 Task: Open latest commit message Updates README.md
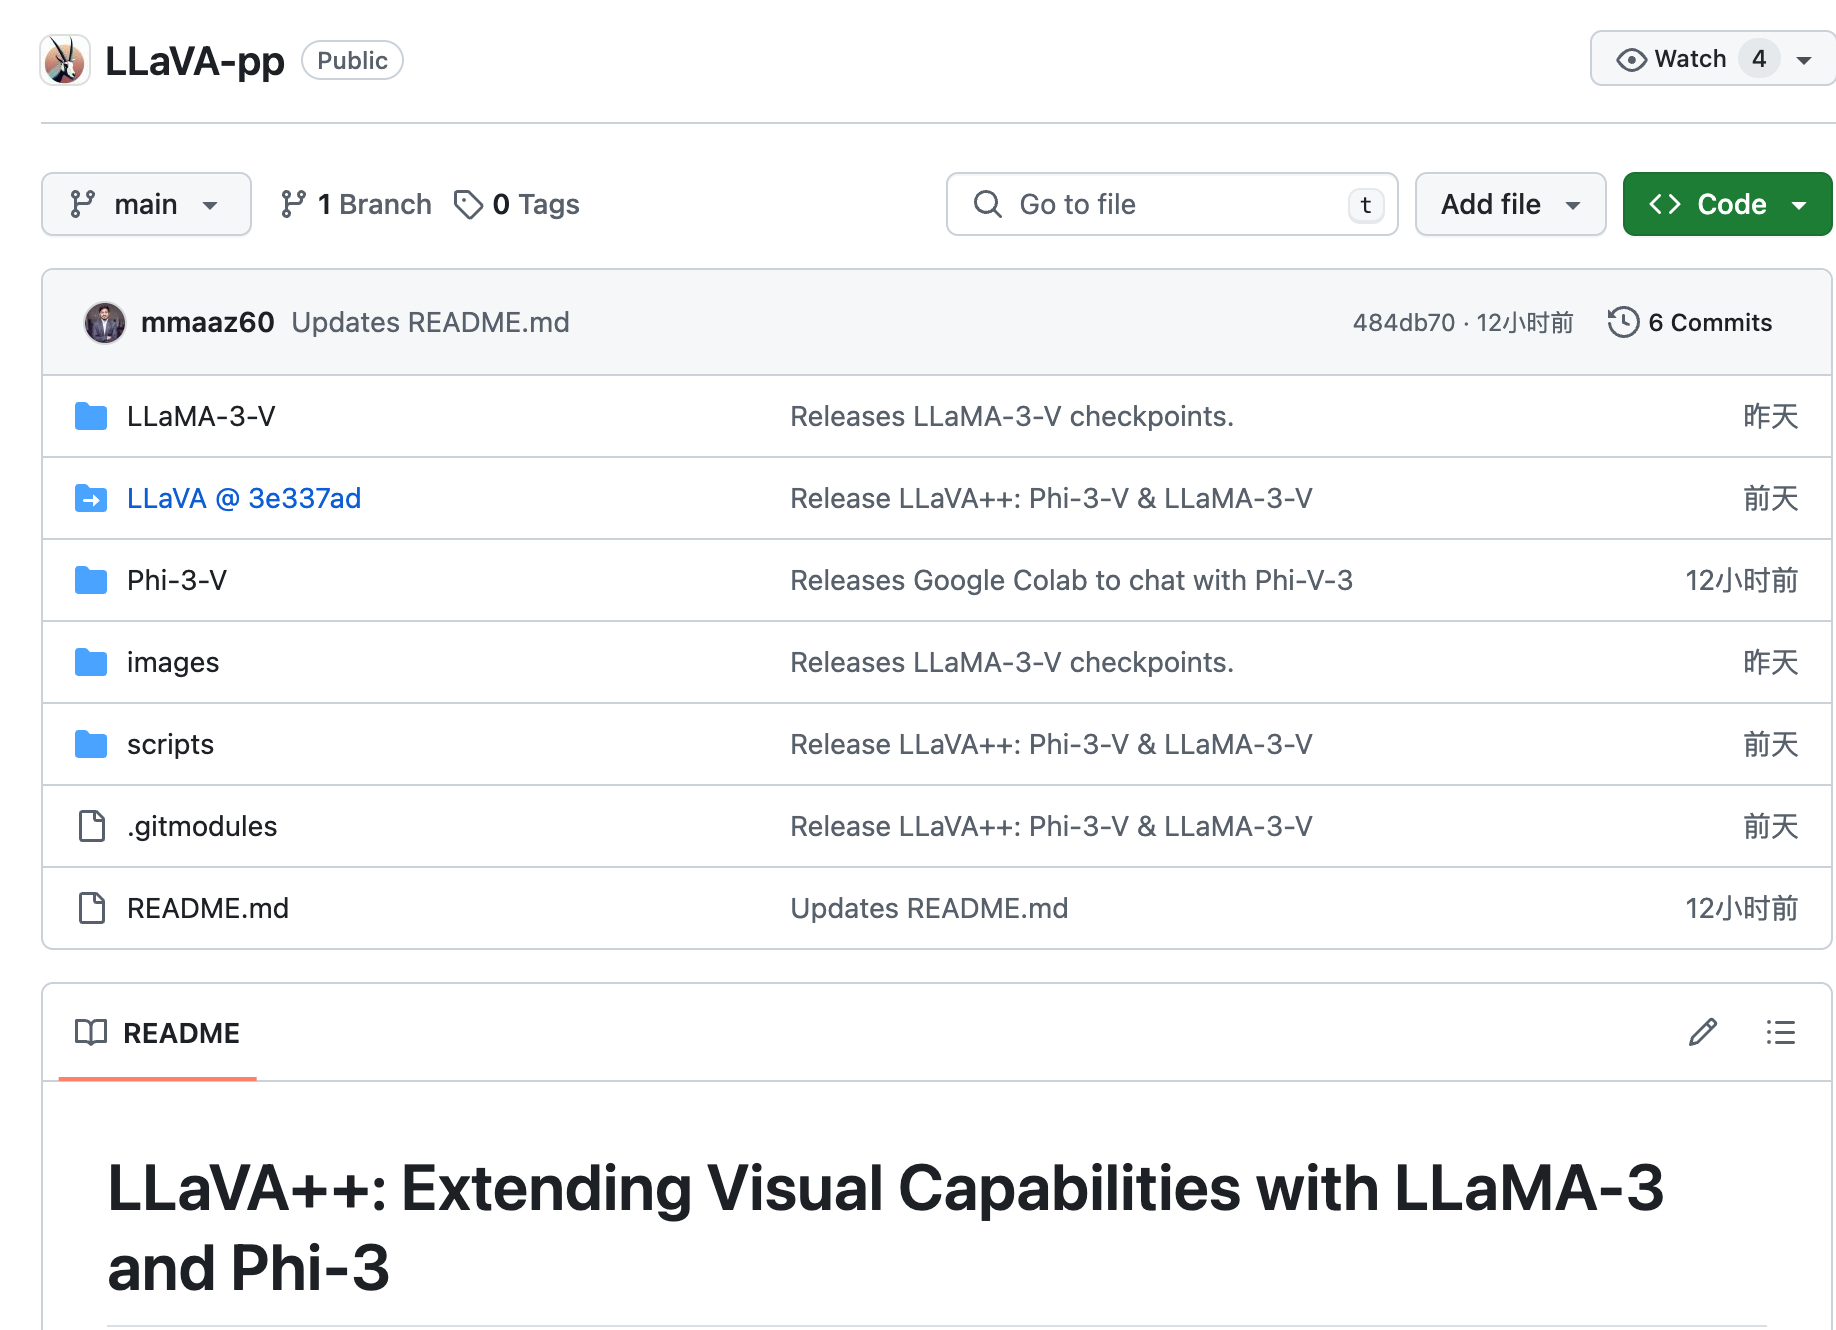coord(430,322)
